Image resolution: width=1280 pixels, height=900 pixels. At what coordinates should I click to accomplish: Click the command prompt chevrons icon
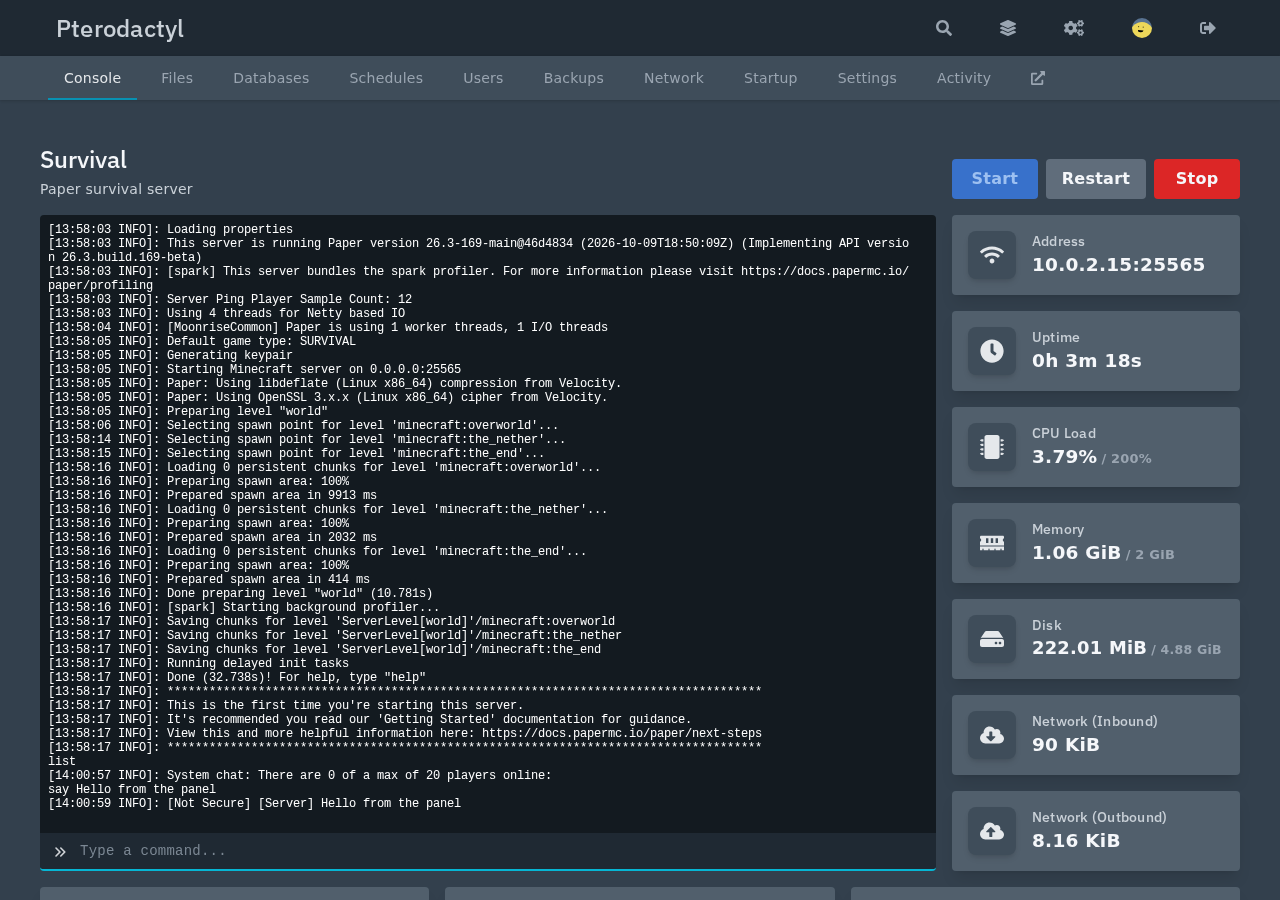click(60, 852)
